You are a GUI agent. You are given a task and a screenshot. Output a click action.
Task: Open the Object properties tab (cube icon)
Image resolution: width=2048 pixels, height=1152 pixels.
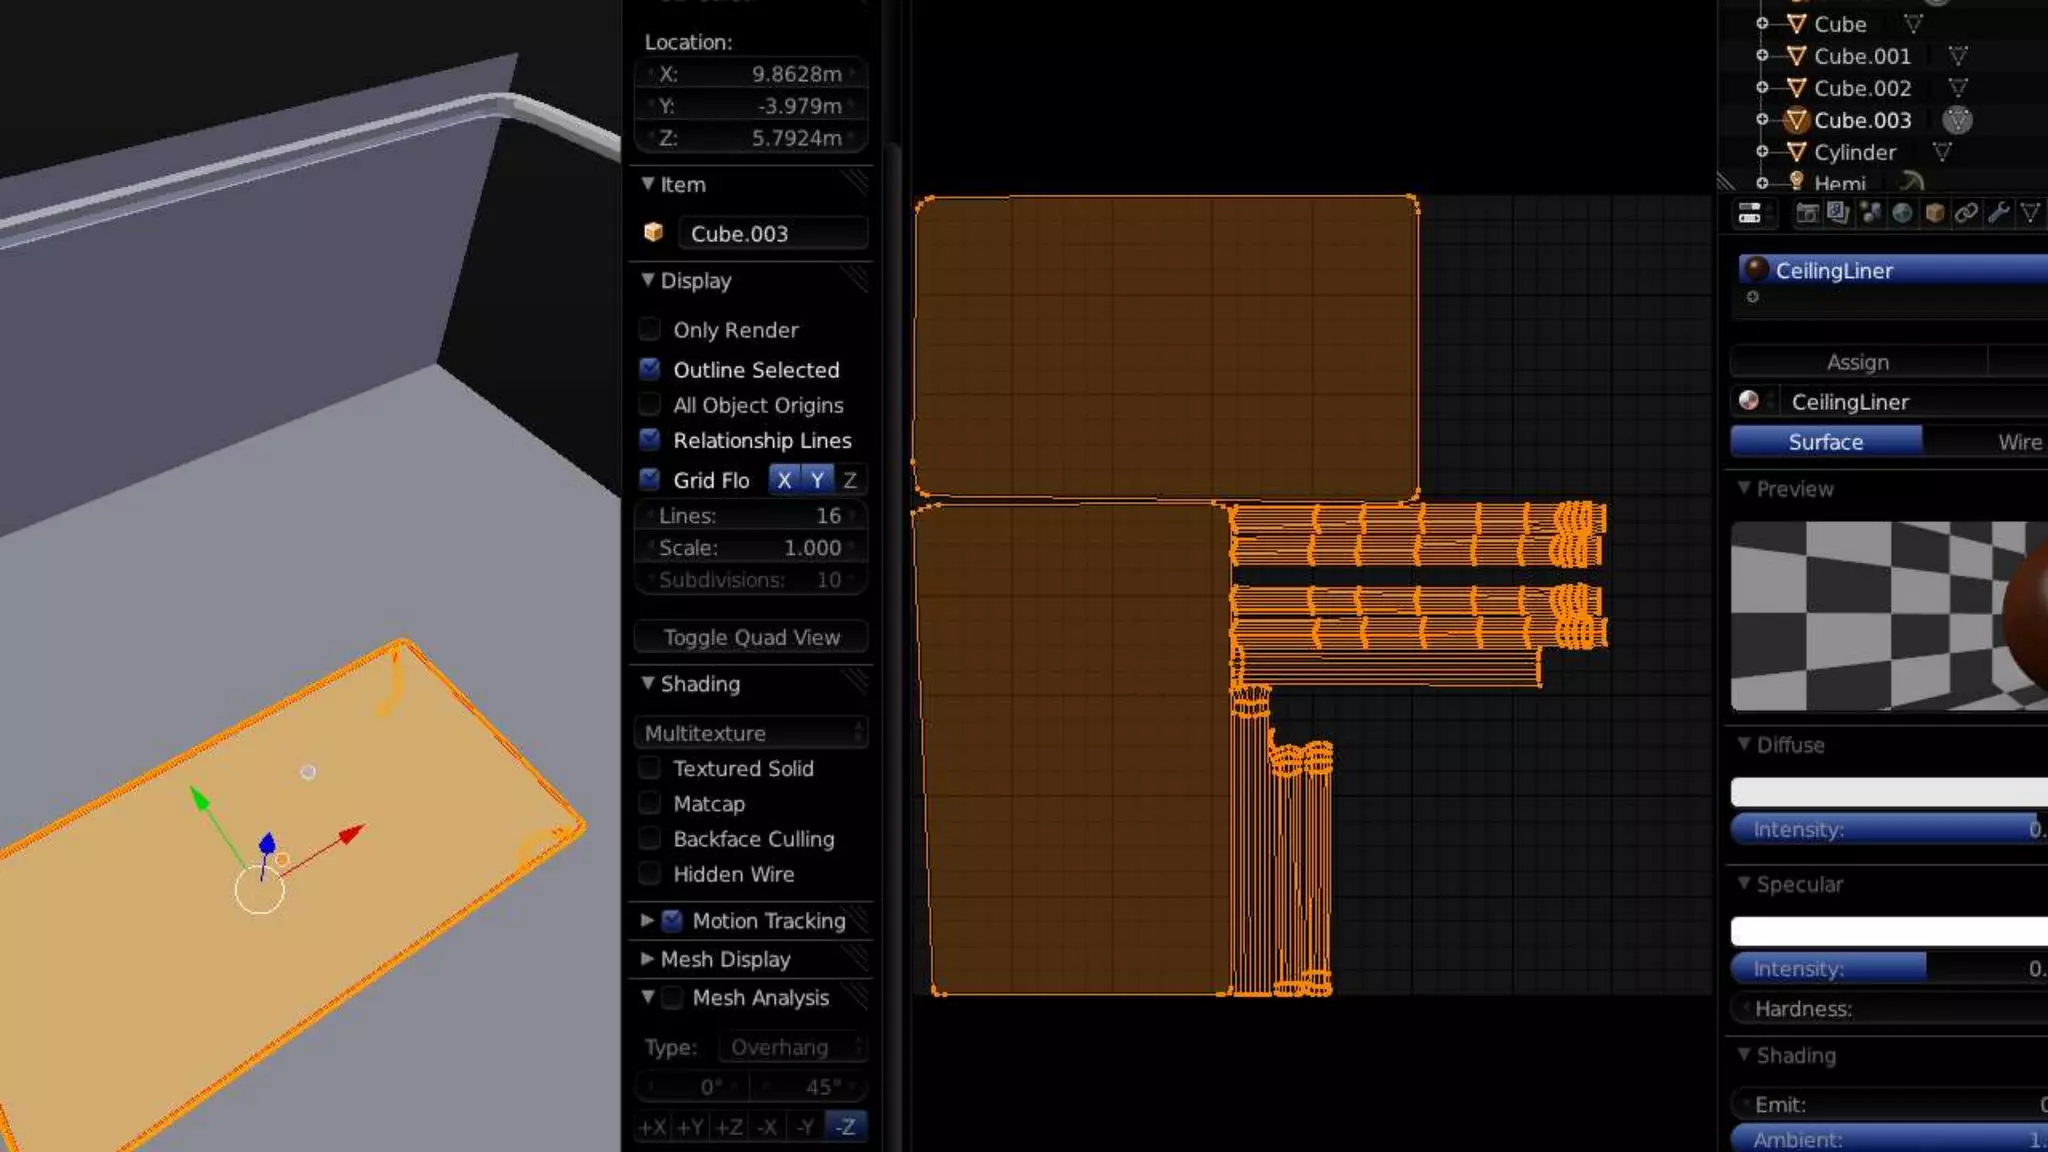click(1934, 213)
